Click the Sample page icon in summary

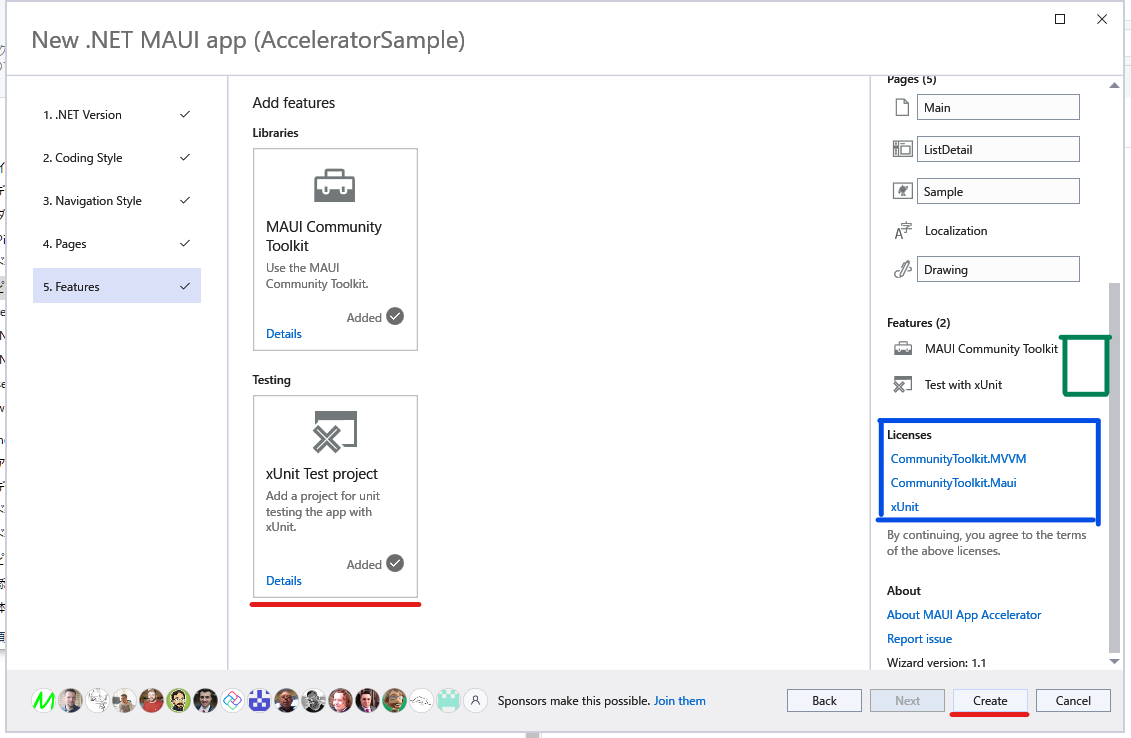pos(902,191)
